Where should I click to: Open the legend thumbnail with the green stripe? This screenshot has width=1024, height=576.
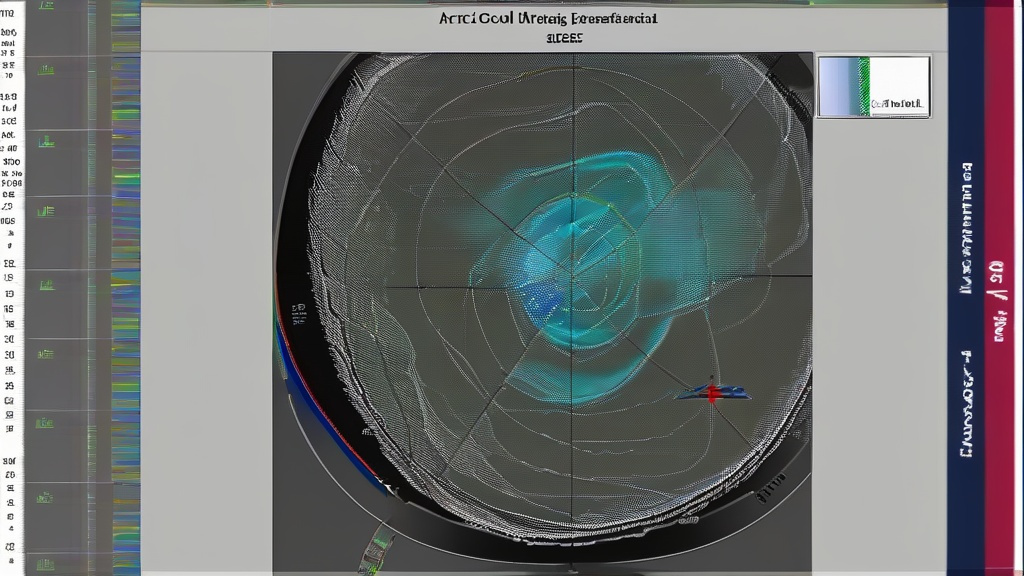873,86
